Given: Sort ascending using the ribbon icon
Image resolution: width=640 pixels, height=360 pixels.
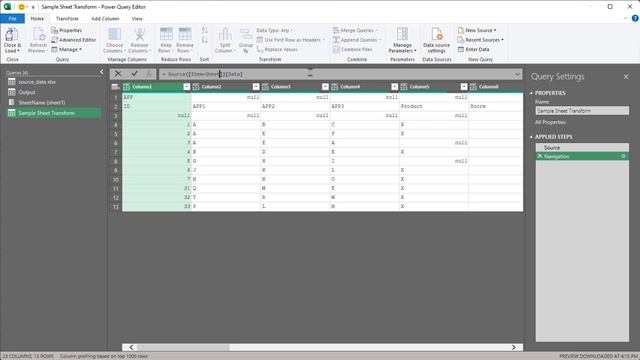Looking at the screenshot, I should point(204,31).
